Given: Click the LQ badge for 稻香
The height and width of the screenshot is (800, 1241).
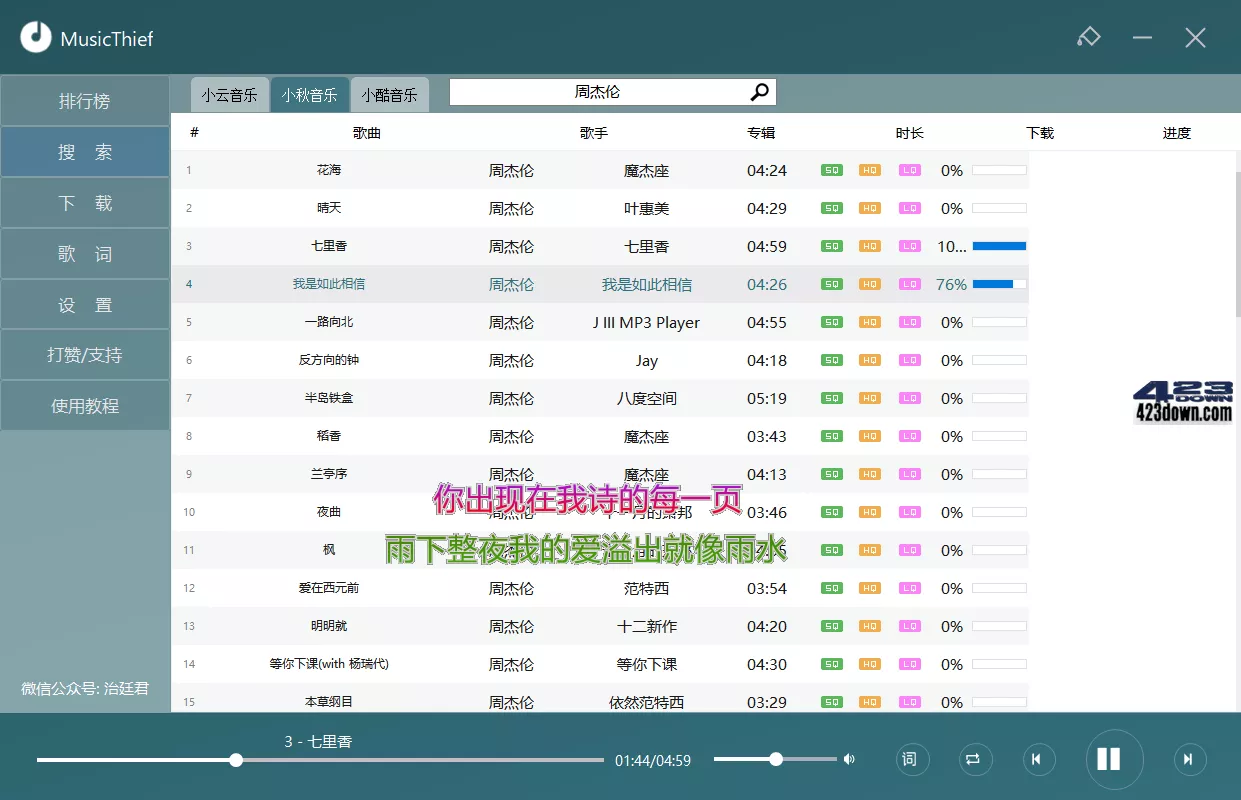Looking at the screenshot, I should point(909,436).
